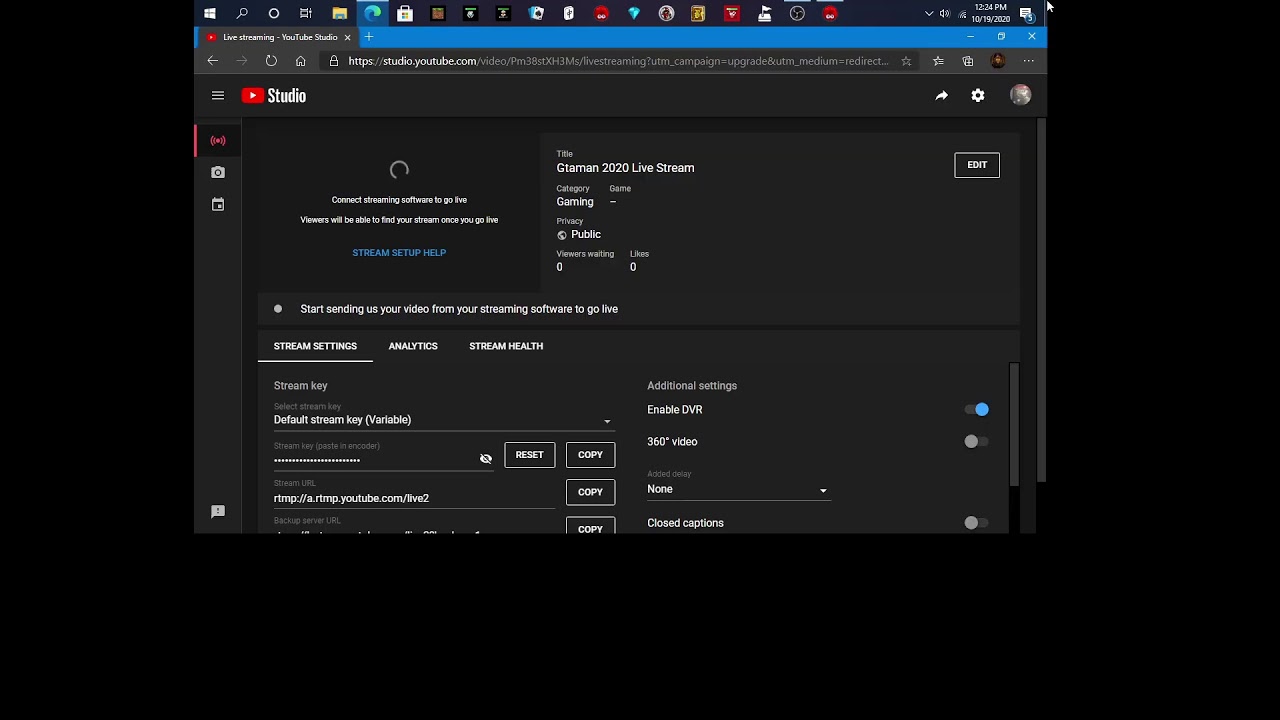This screenshot has height=720, width=1280.
Task: Click the YouTube Studio logo
Action: (x=274, y=96)
